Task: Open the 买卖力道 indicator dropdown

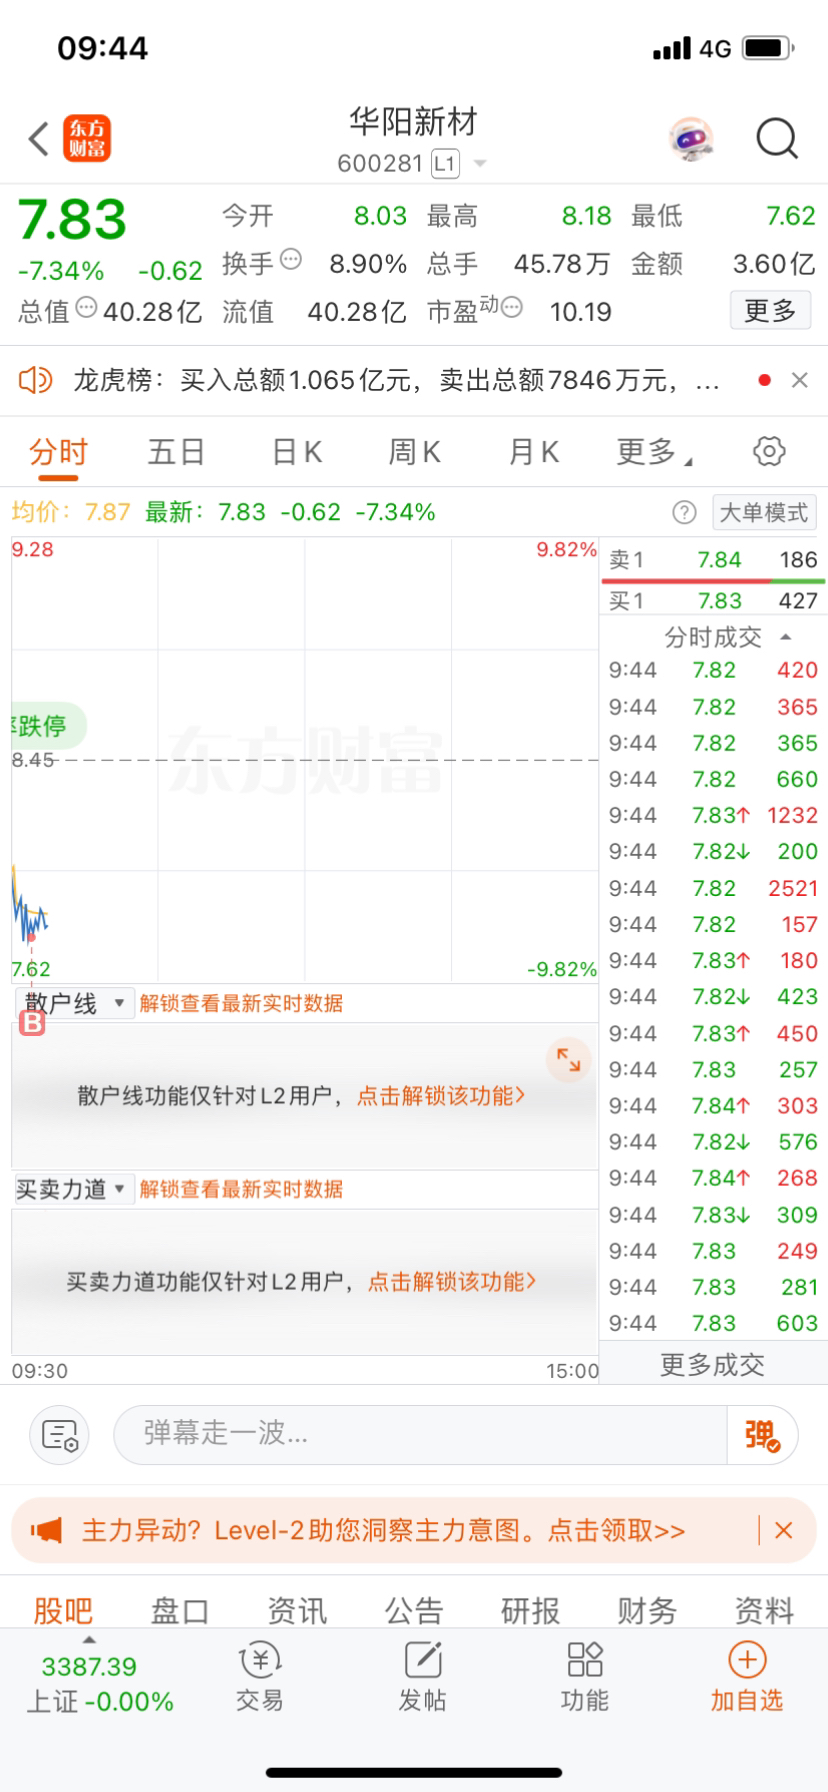Action: point(73,1189)
